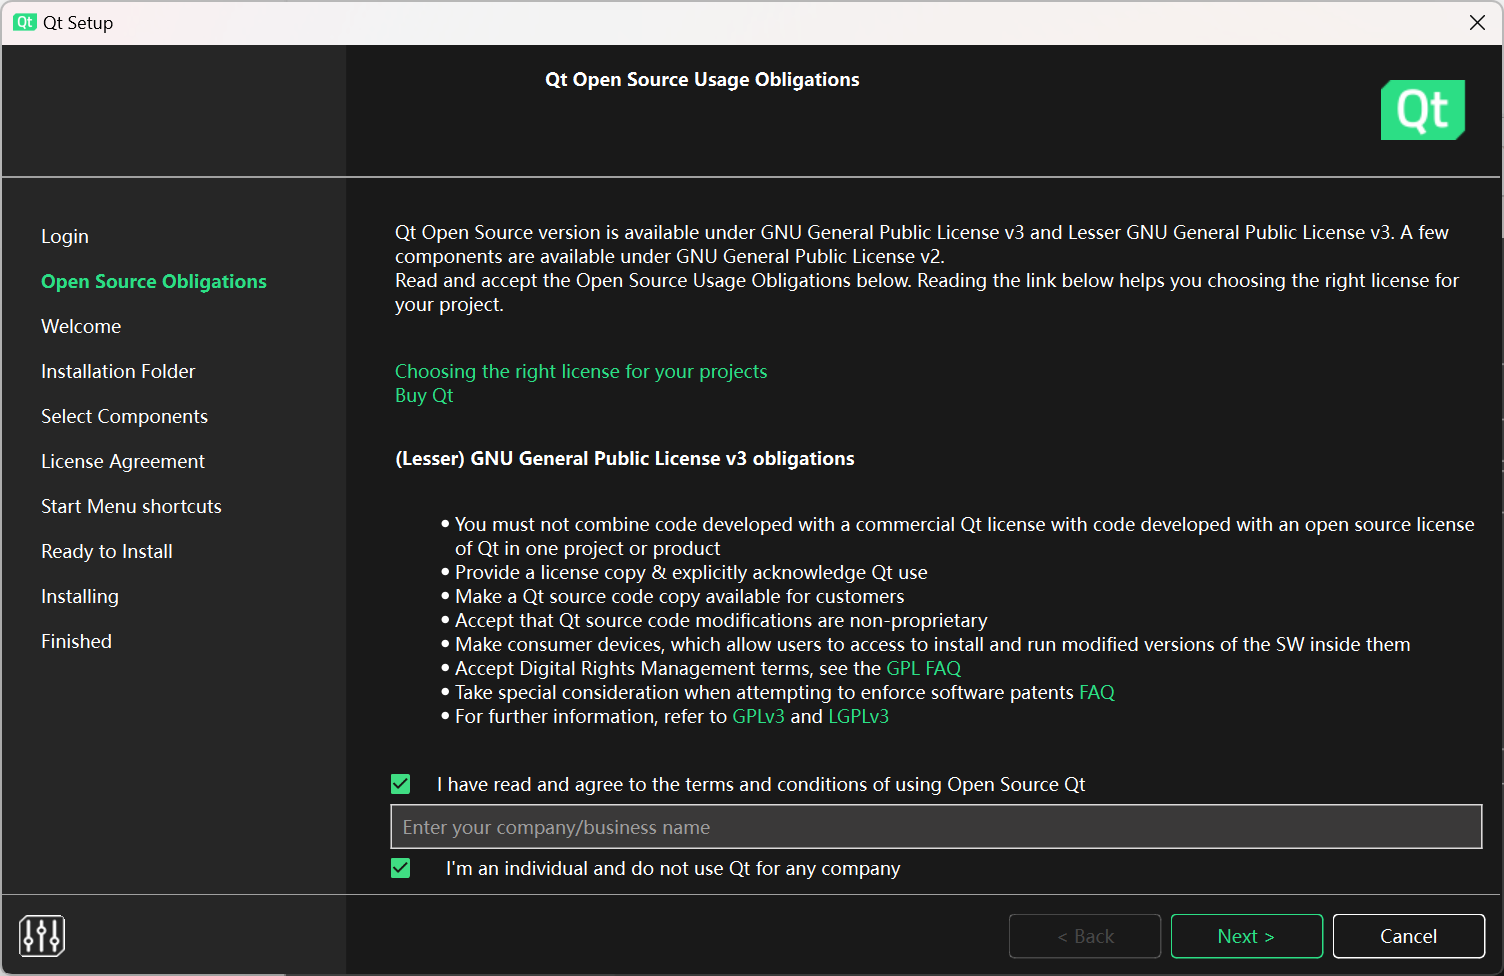Click 'Make consumer devices' bullet text
Image resolution: width=1504 pixels, height=976 pixels.
point(932,644)
